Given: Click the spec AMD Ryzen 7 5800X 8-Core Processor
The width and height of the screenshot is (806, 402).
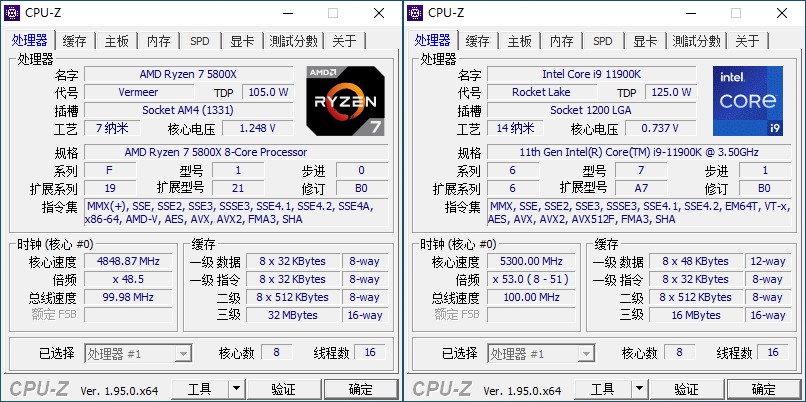Looking at the screenshot, I should point(236,152).
